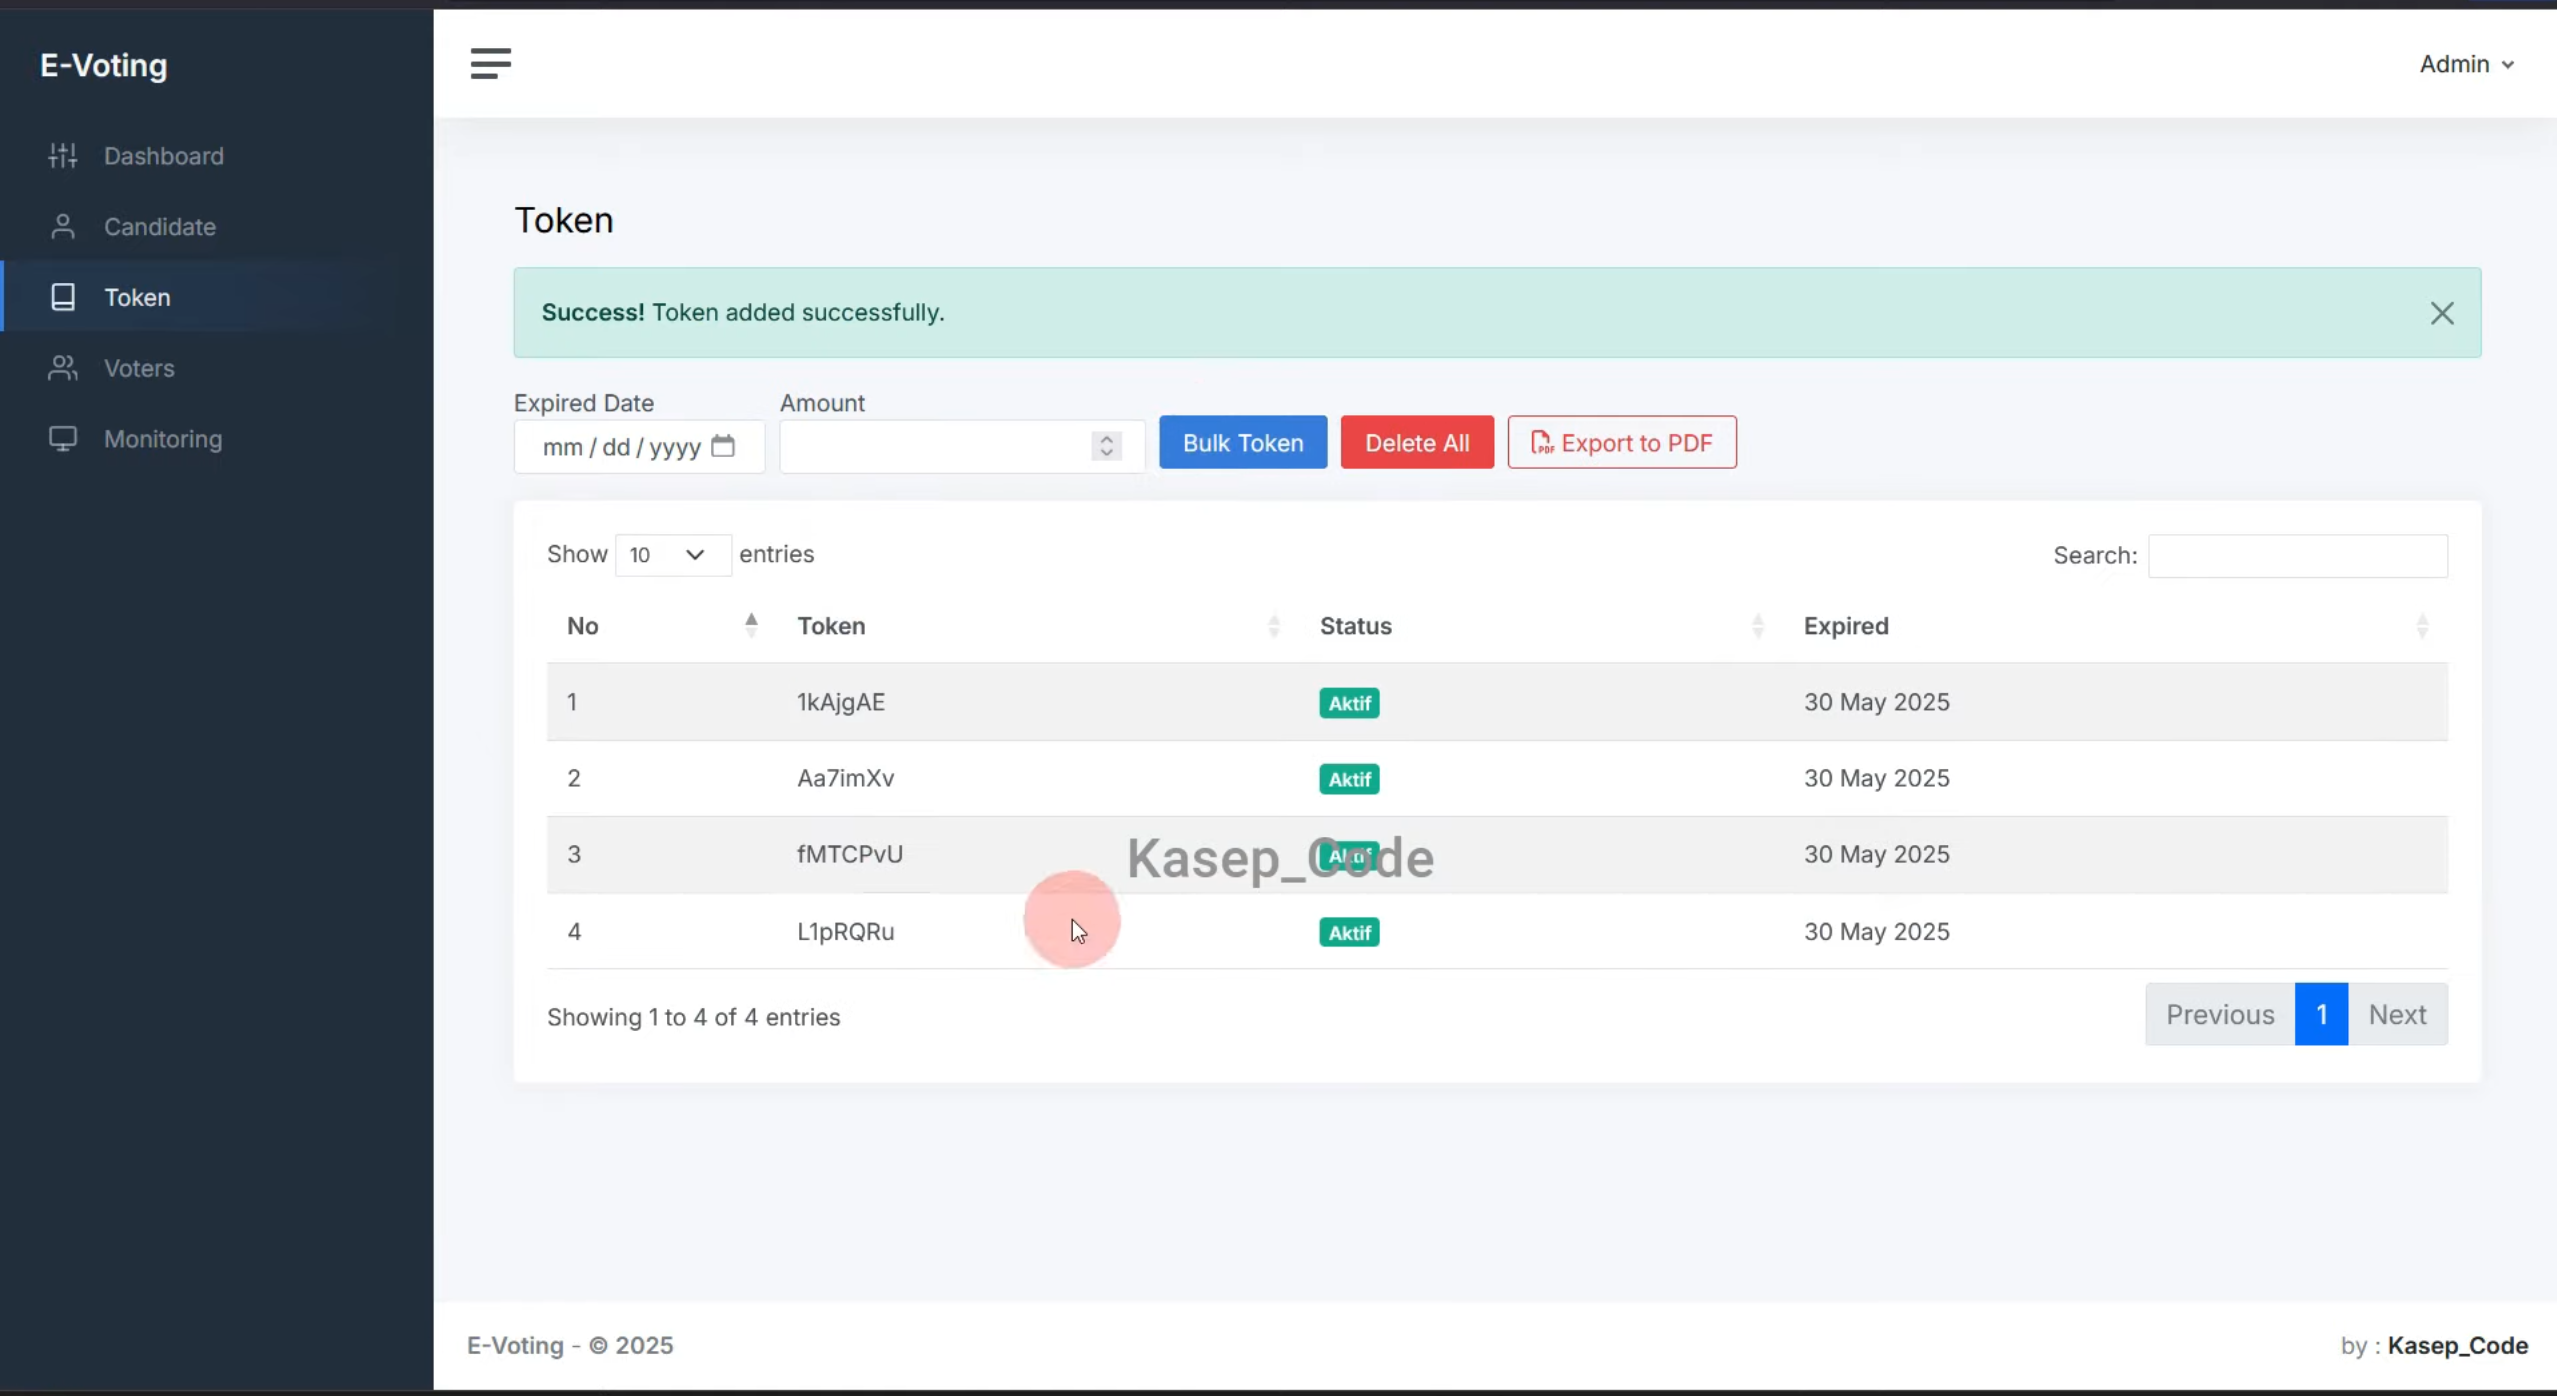Click the Aktif badge in row 4

click(1349, 932)
